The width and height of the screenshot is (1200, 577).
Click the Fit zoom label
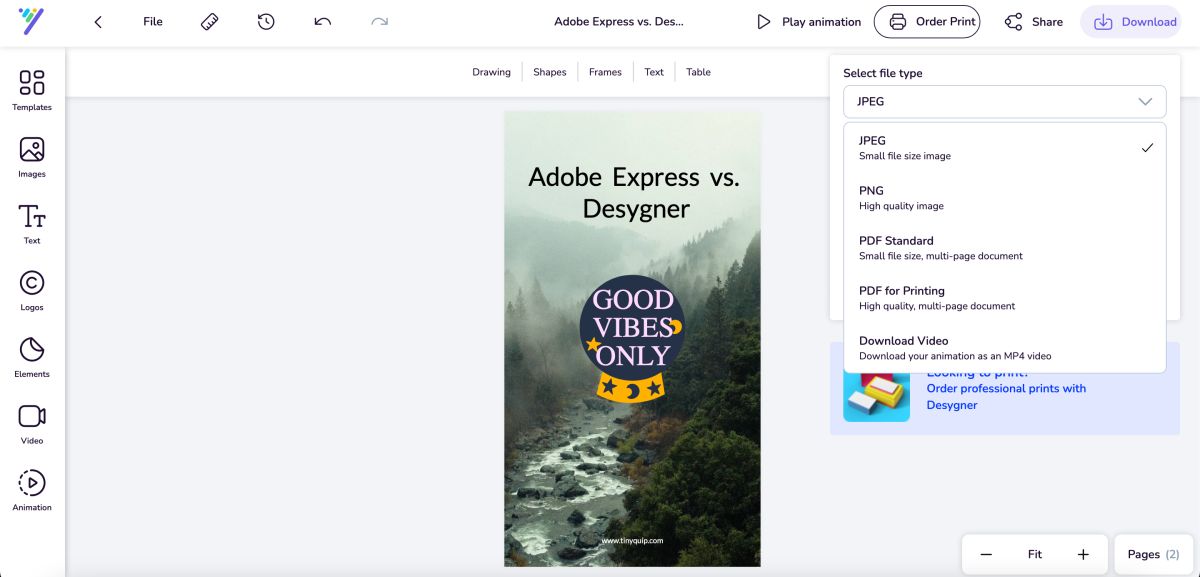click(x=1035, y=554)
